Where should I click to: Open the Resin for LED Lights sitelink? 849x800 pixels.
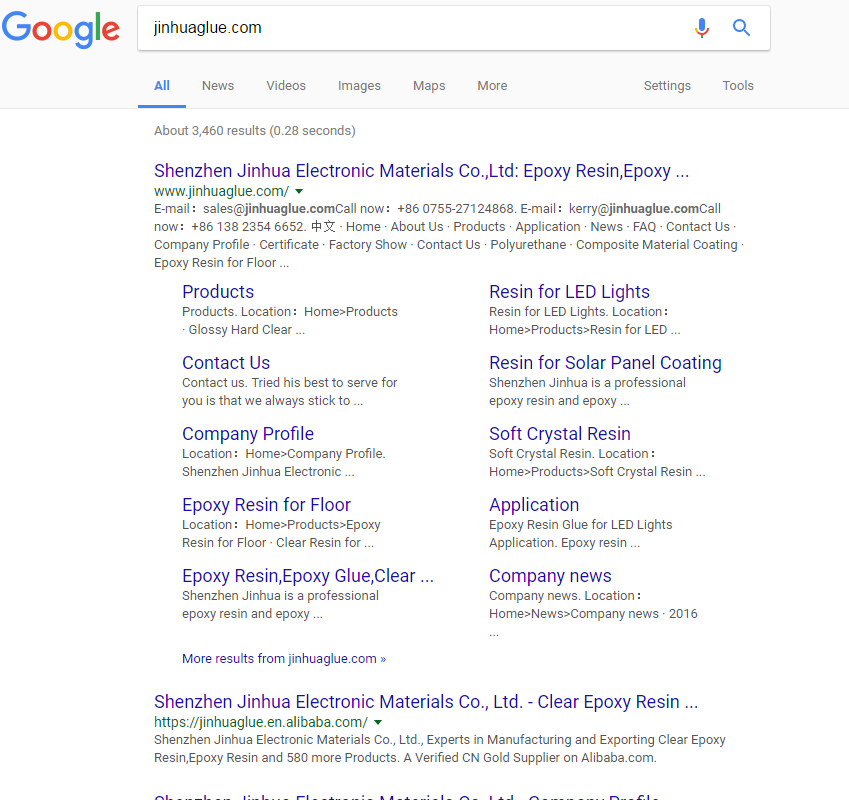pos(569,292)
